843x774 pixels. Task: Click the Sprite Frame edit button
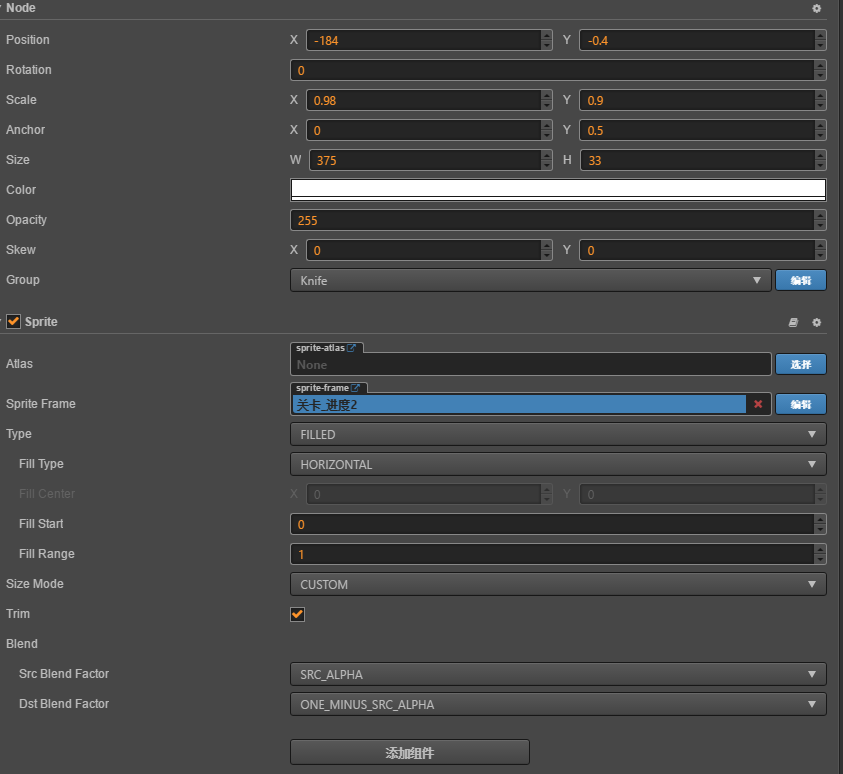[x=801, y=404]
